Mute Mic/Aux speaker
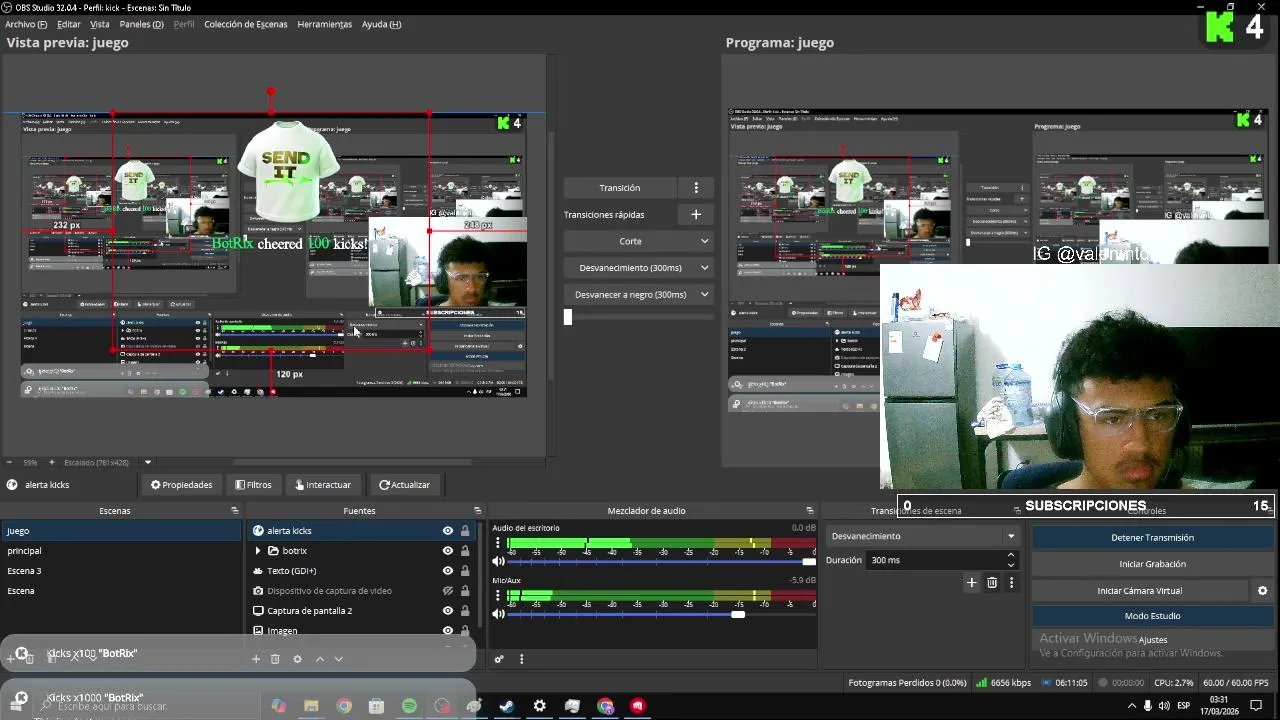 click(x=498, y=614)
